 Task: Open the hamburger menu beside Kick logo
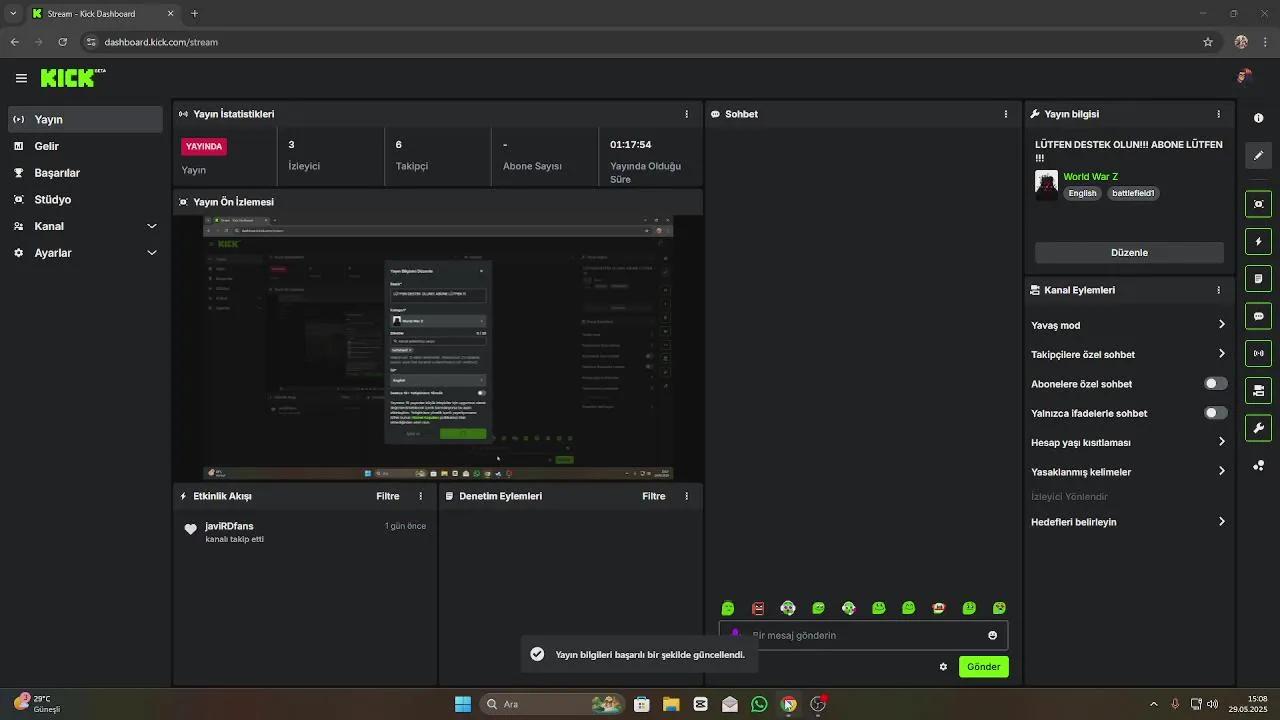[x=21, y=78]
